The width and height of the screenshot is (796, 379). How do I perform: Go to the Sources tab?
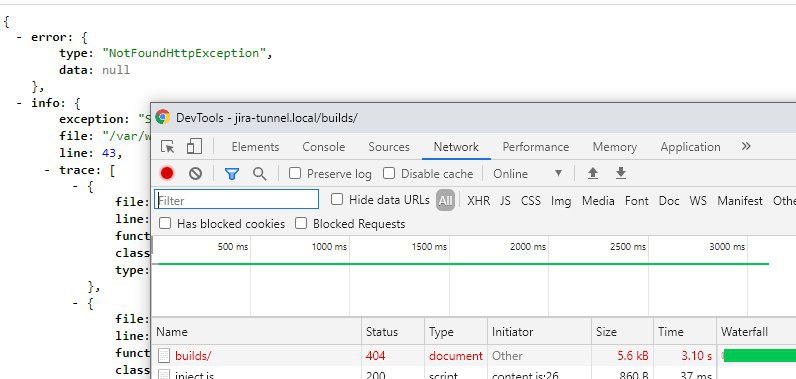(389, 147)
